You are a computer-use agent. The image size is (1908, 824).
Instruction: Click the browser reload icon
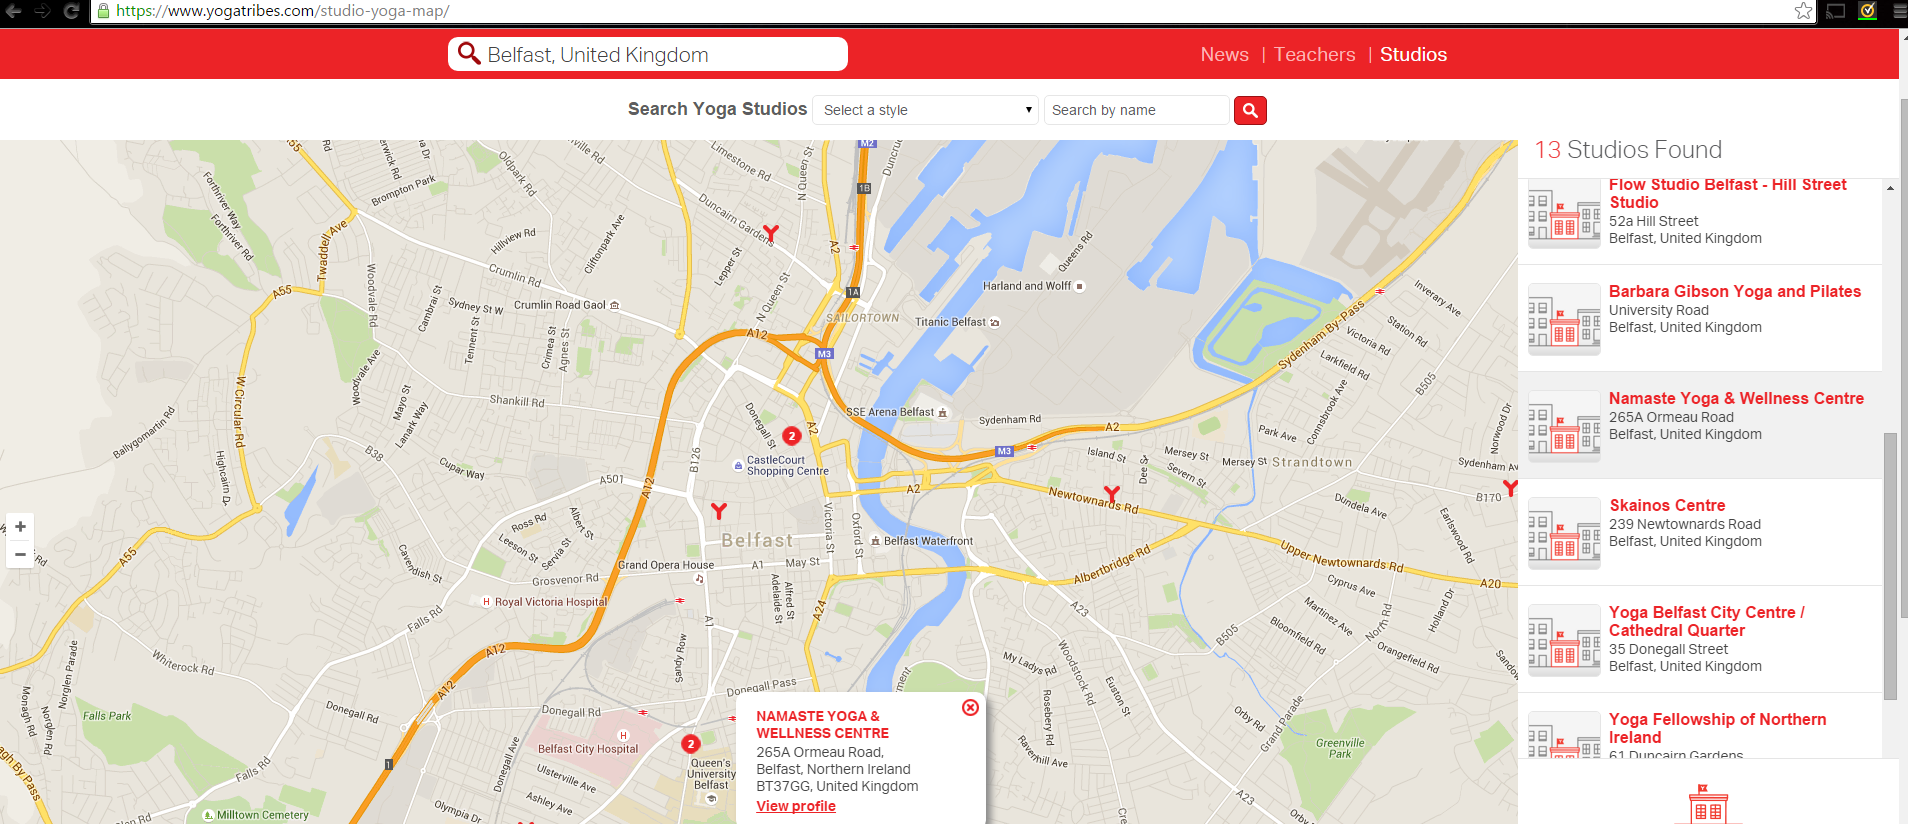coord(71,11)
